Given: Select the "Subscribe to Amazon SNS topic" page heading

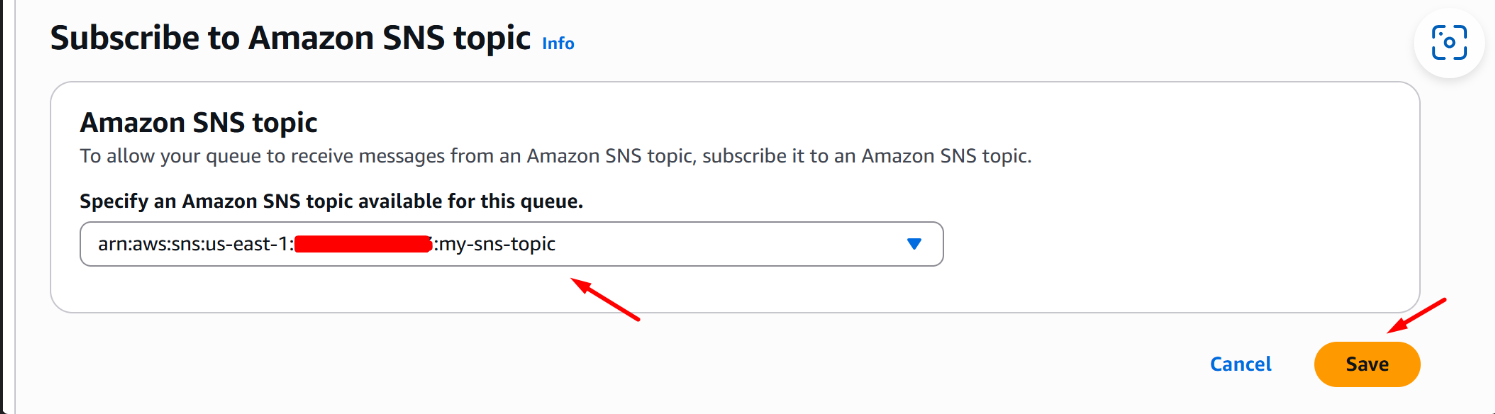Looking at the screenshot, I should coord(290,39).
